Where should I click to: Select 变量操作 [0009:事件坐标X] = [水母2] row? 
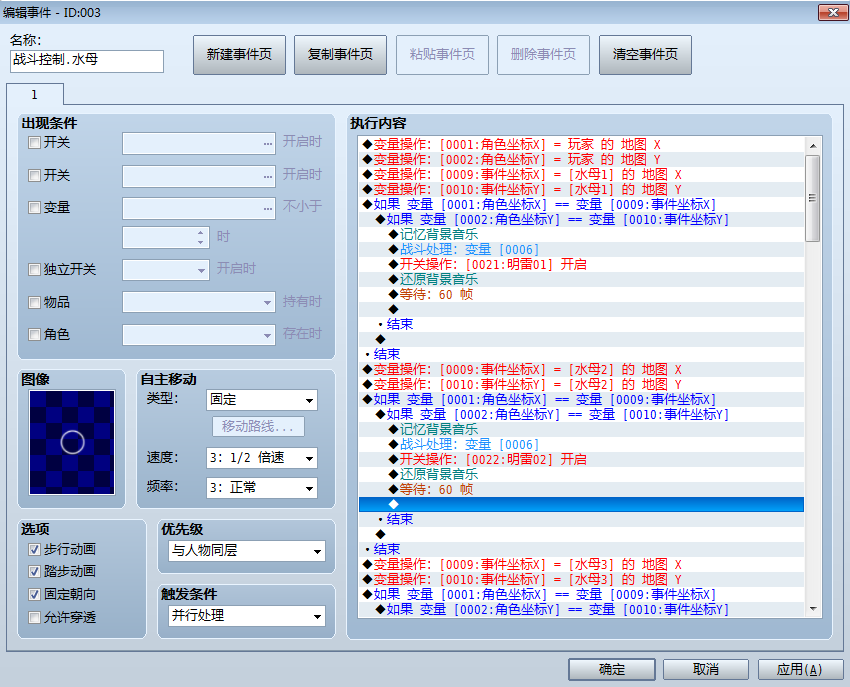point(581,369)
